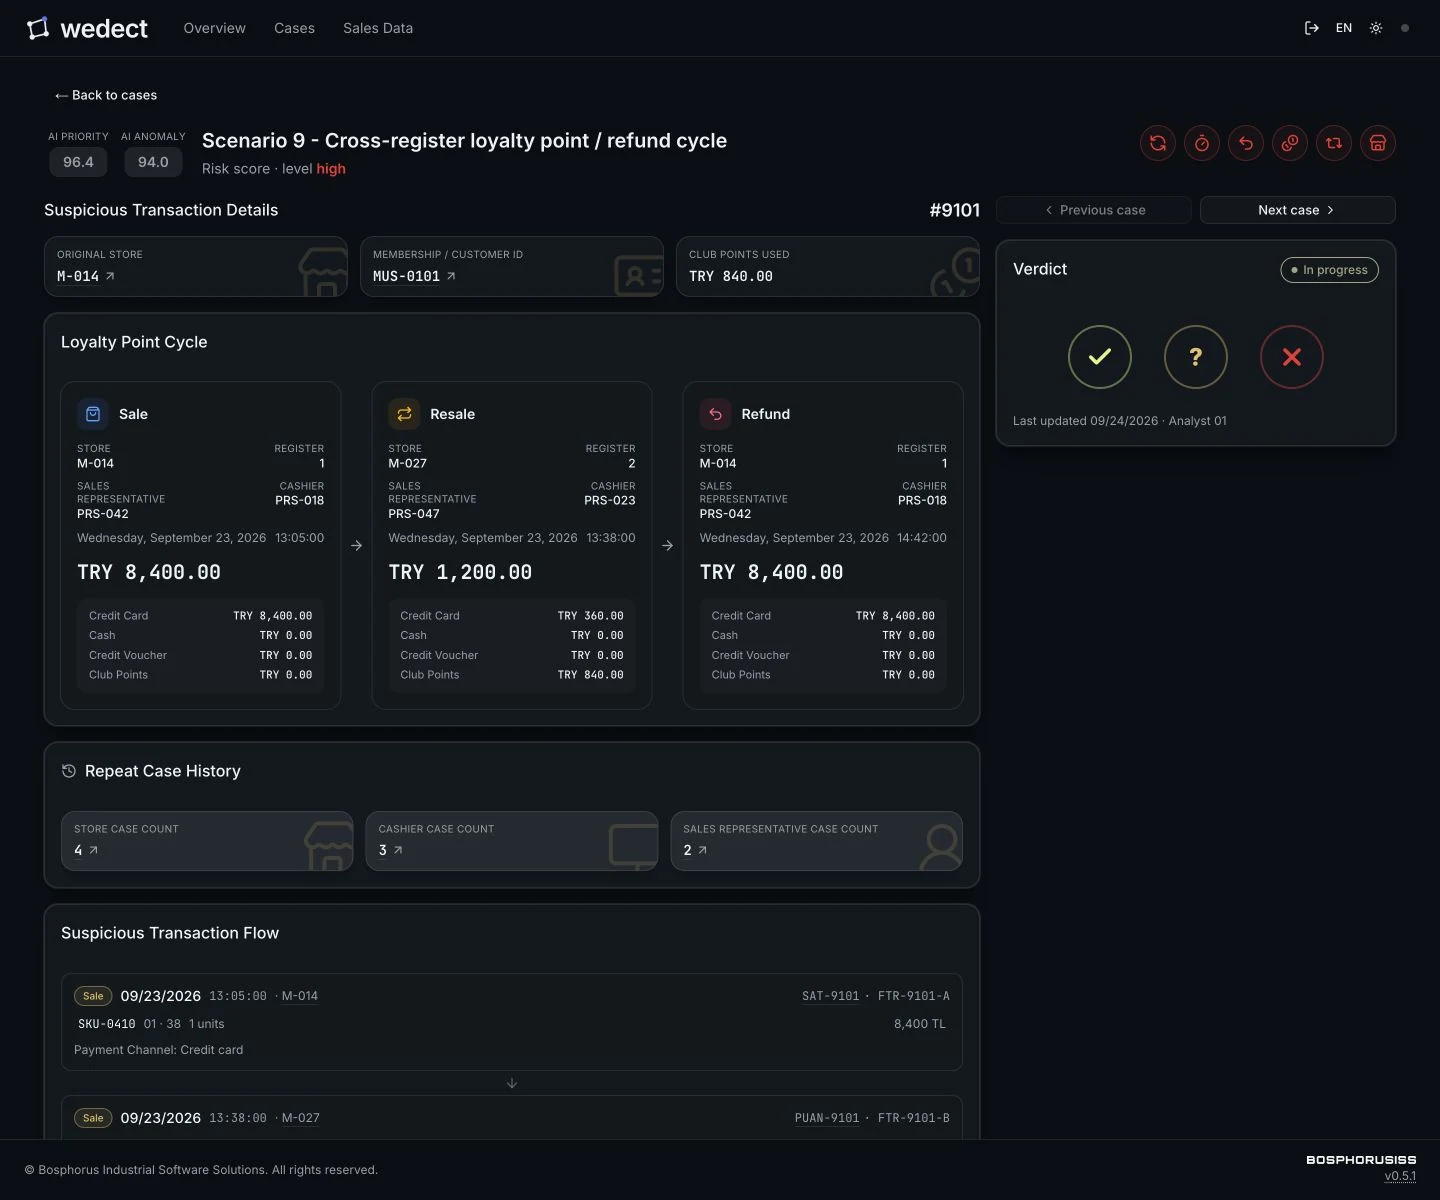Image resolution: width=1440 pixels, height=1200 pixels.
Task: Open Sales Representative Case Count 2 link
Action: tap(695, 850)
